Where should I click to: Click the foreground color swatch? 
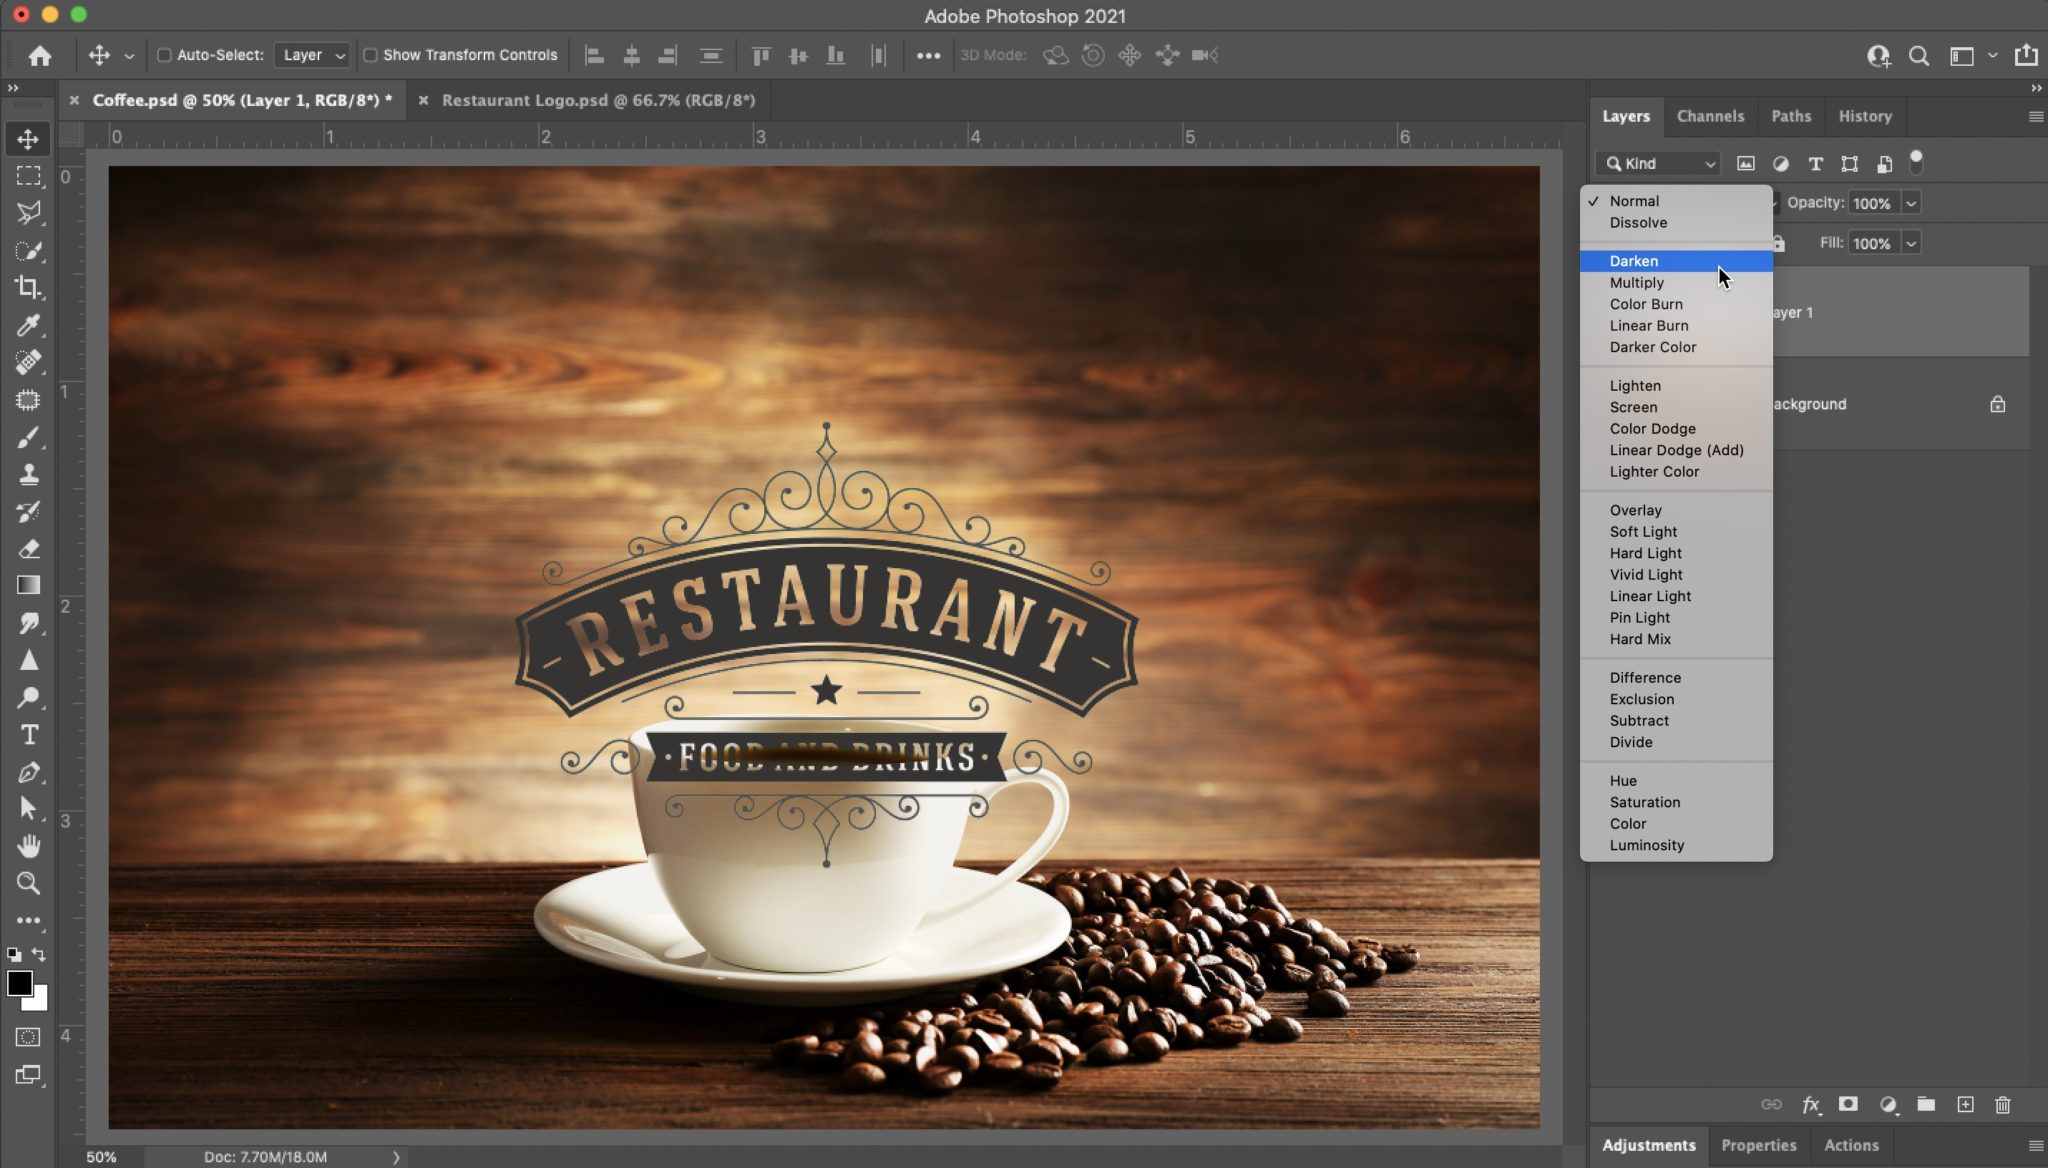20,985
